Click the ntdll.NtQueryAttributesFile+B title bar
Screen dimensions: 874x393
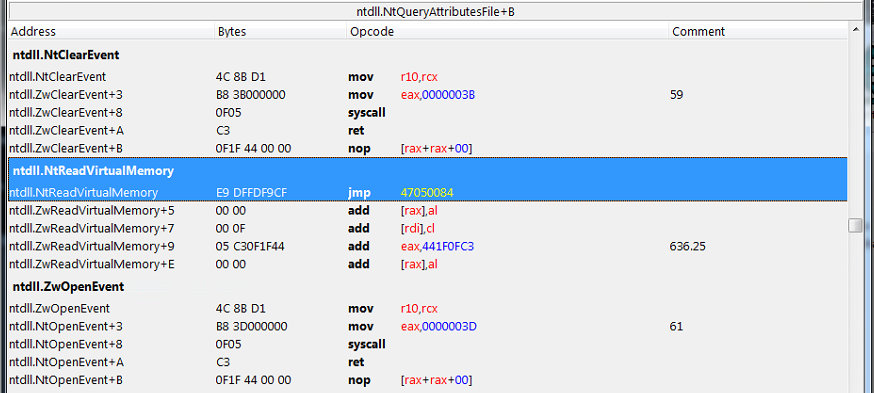pyautogui.click(x=435, y=12)
